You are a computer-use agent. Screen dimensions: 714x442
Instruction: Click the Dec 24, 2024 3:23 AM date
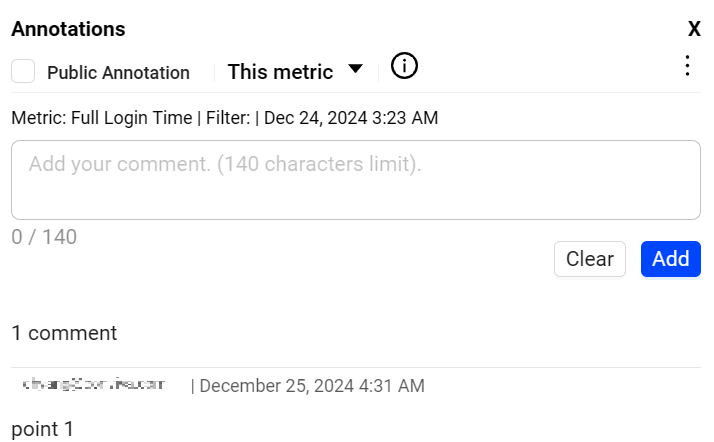click(x=351, y=118)
